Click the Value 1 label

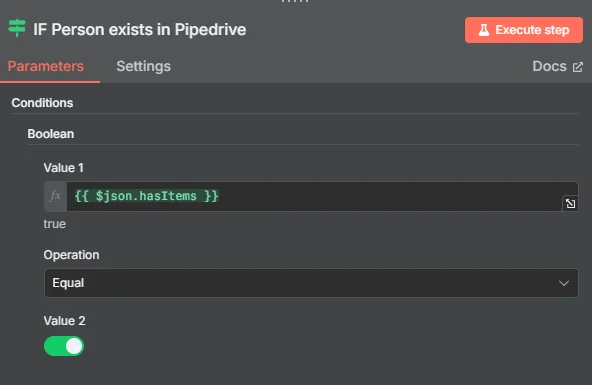pyautogui.click(x=63, y=168)
